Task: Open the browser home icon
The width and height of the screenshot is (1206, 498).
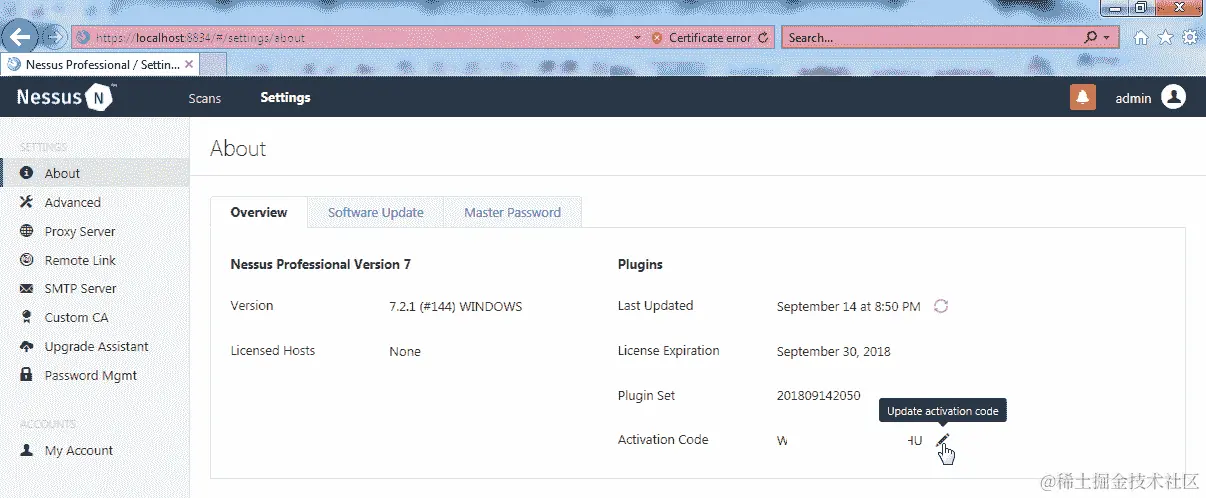Action: [1141, 38]
